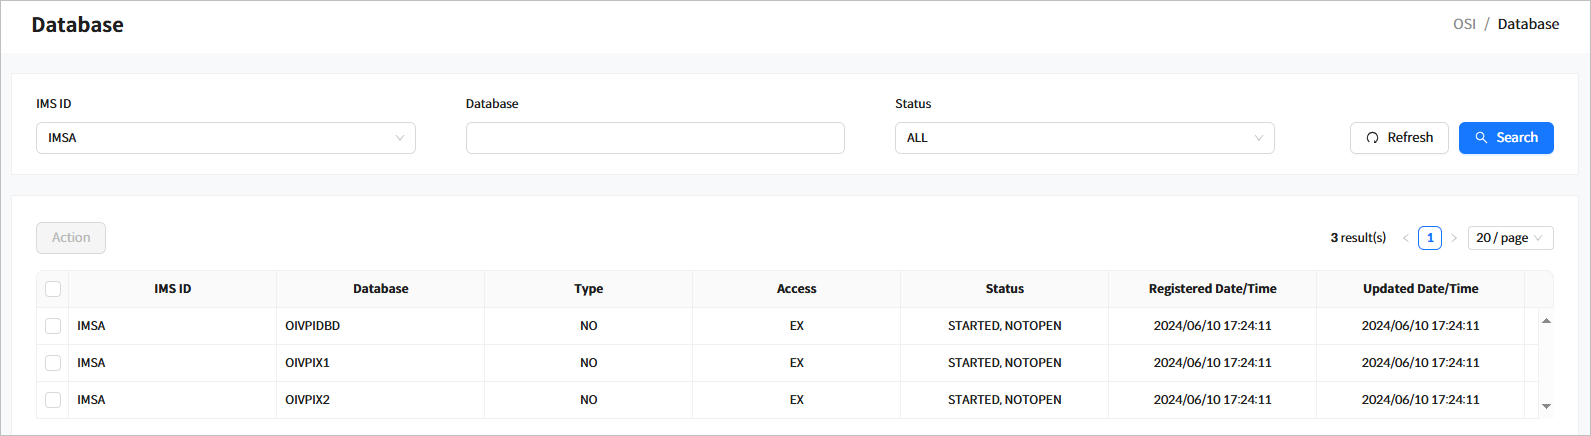The height and width of the screenshot is (436, 1591).
Task: Tick the OIVPIX2 row checkbox
Action: [53, 400]
